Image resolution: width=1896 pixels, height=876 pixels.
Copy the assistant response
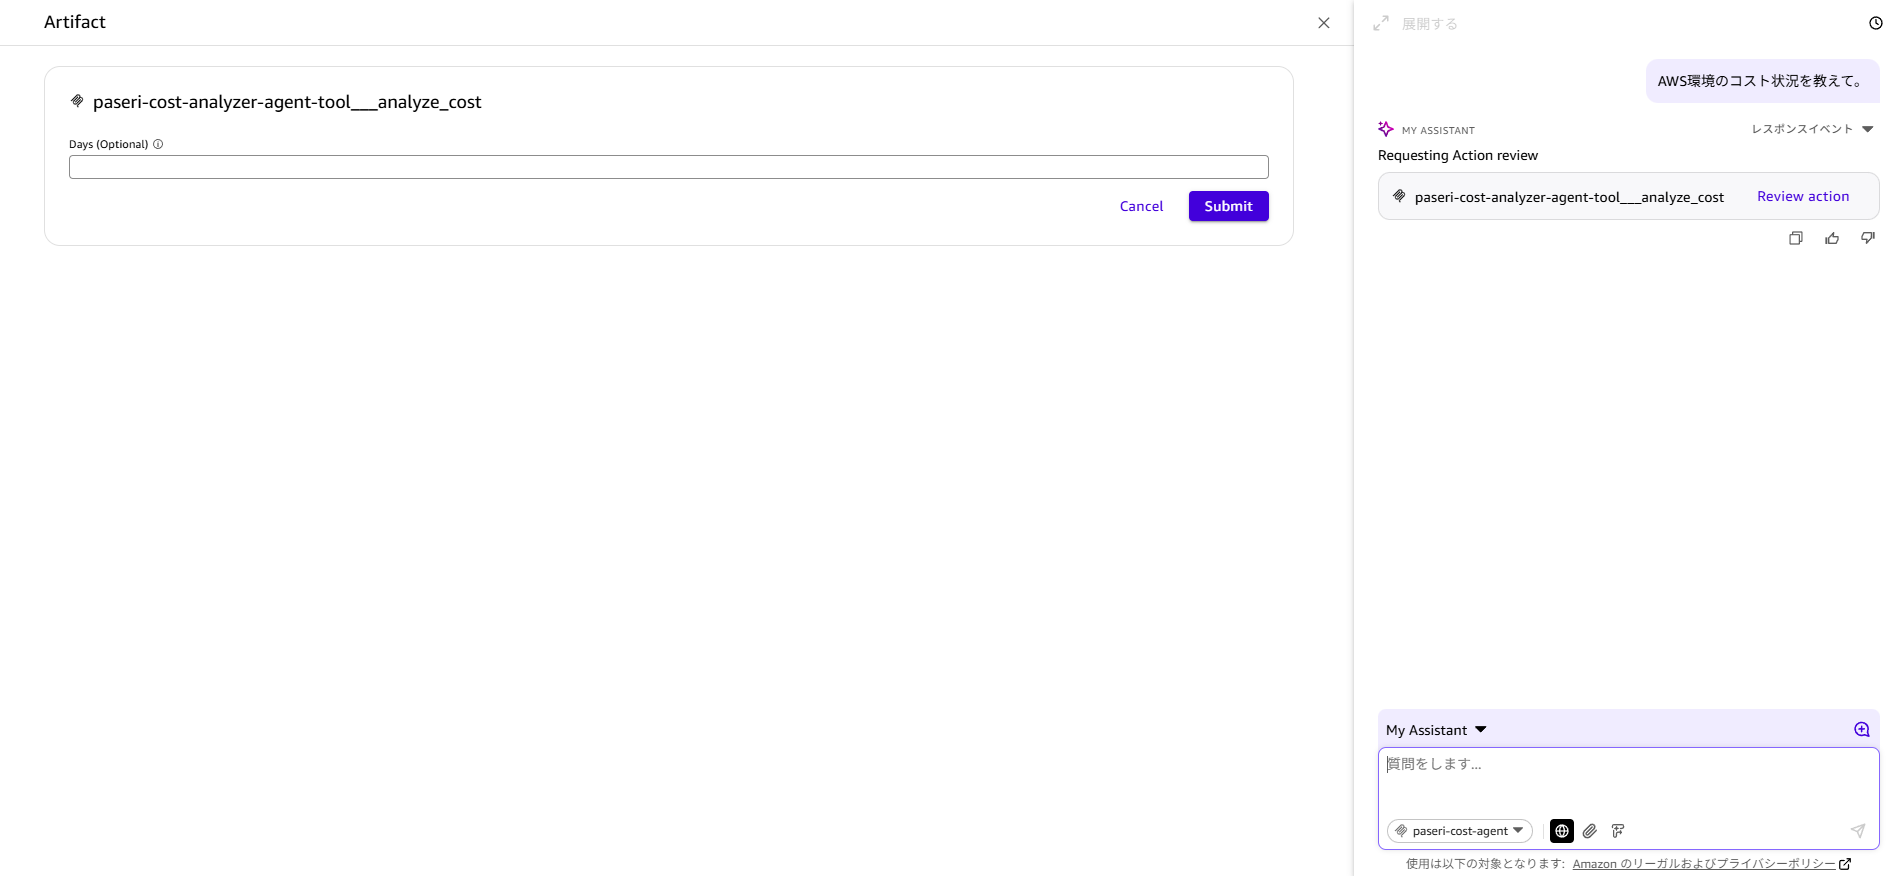click(x=1795, y=238)
